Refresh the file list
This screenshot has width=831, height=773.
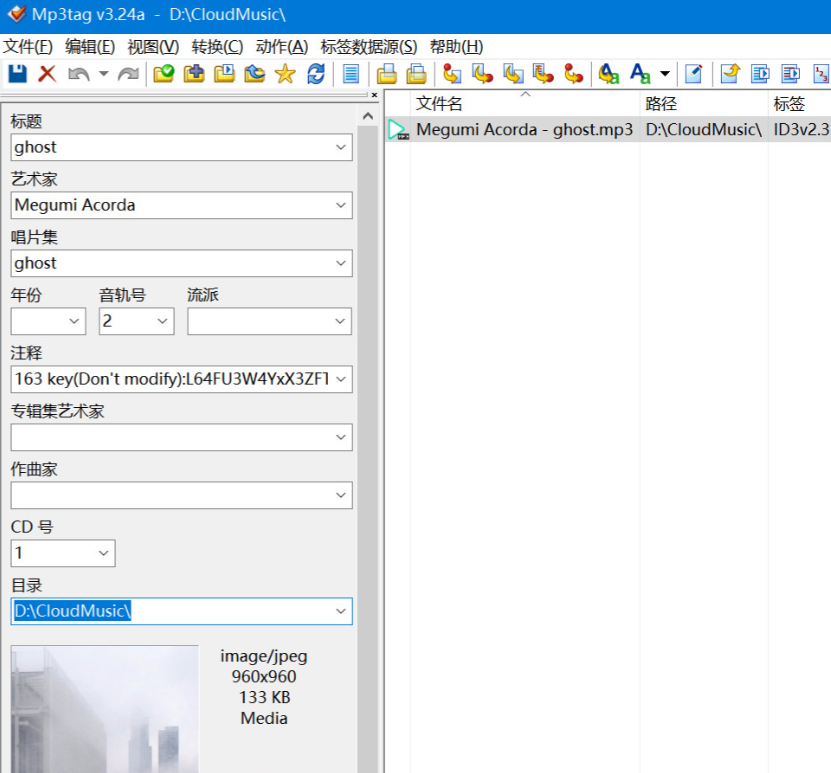316,74
